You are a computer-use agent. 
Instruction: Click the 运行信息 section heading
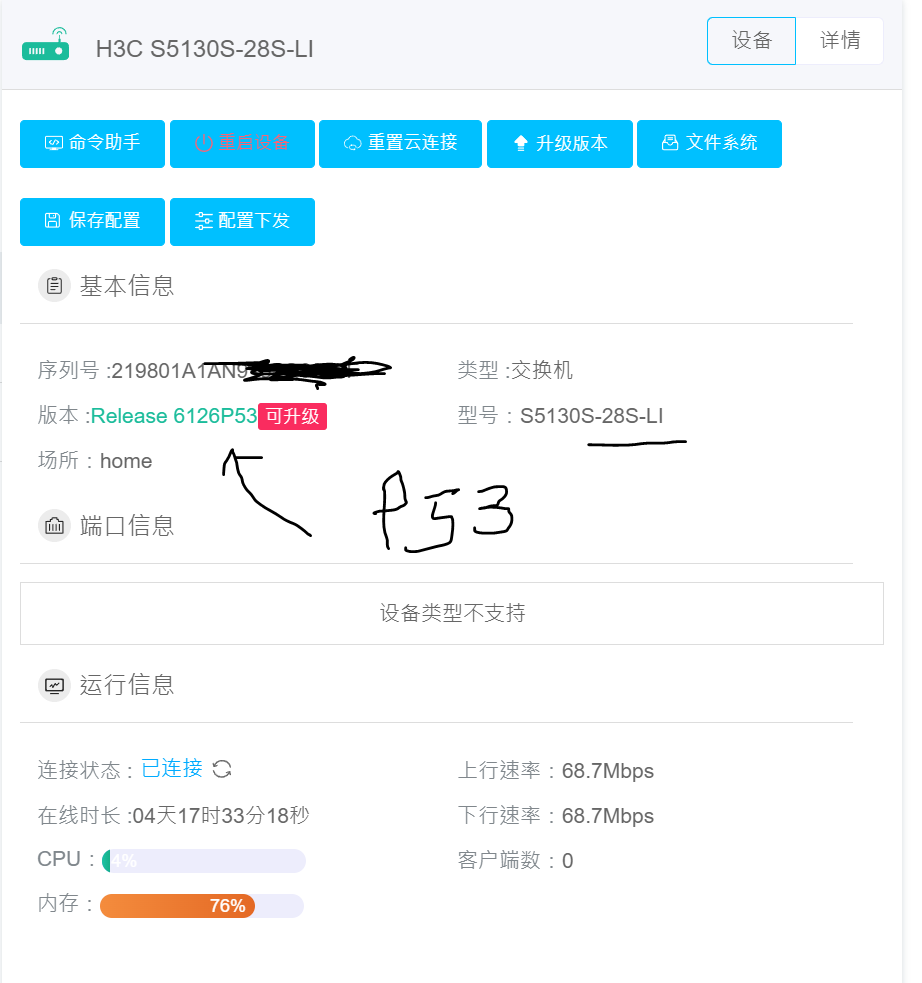pos(127,685)
